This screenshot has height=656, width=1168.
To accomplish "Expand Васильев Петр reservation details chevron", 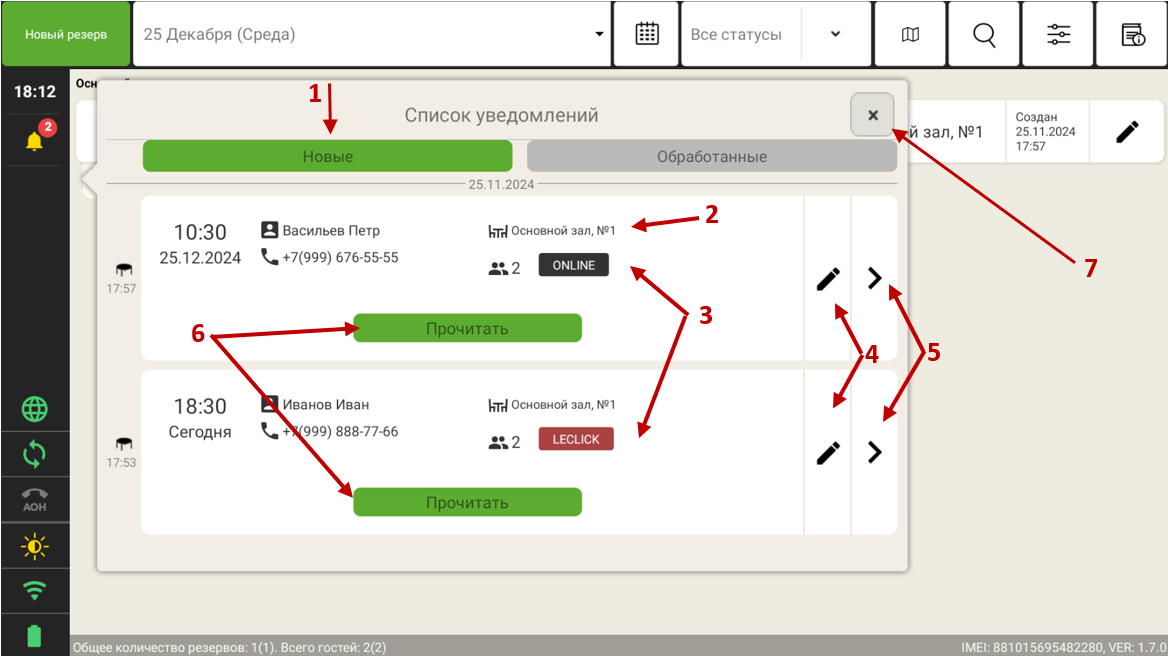I will pyautogui.click(x=875, y=278).
